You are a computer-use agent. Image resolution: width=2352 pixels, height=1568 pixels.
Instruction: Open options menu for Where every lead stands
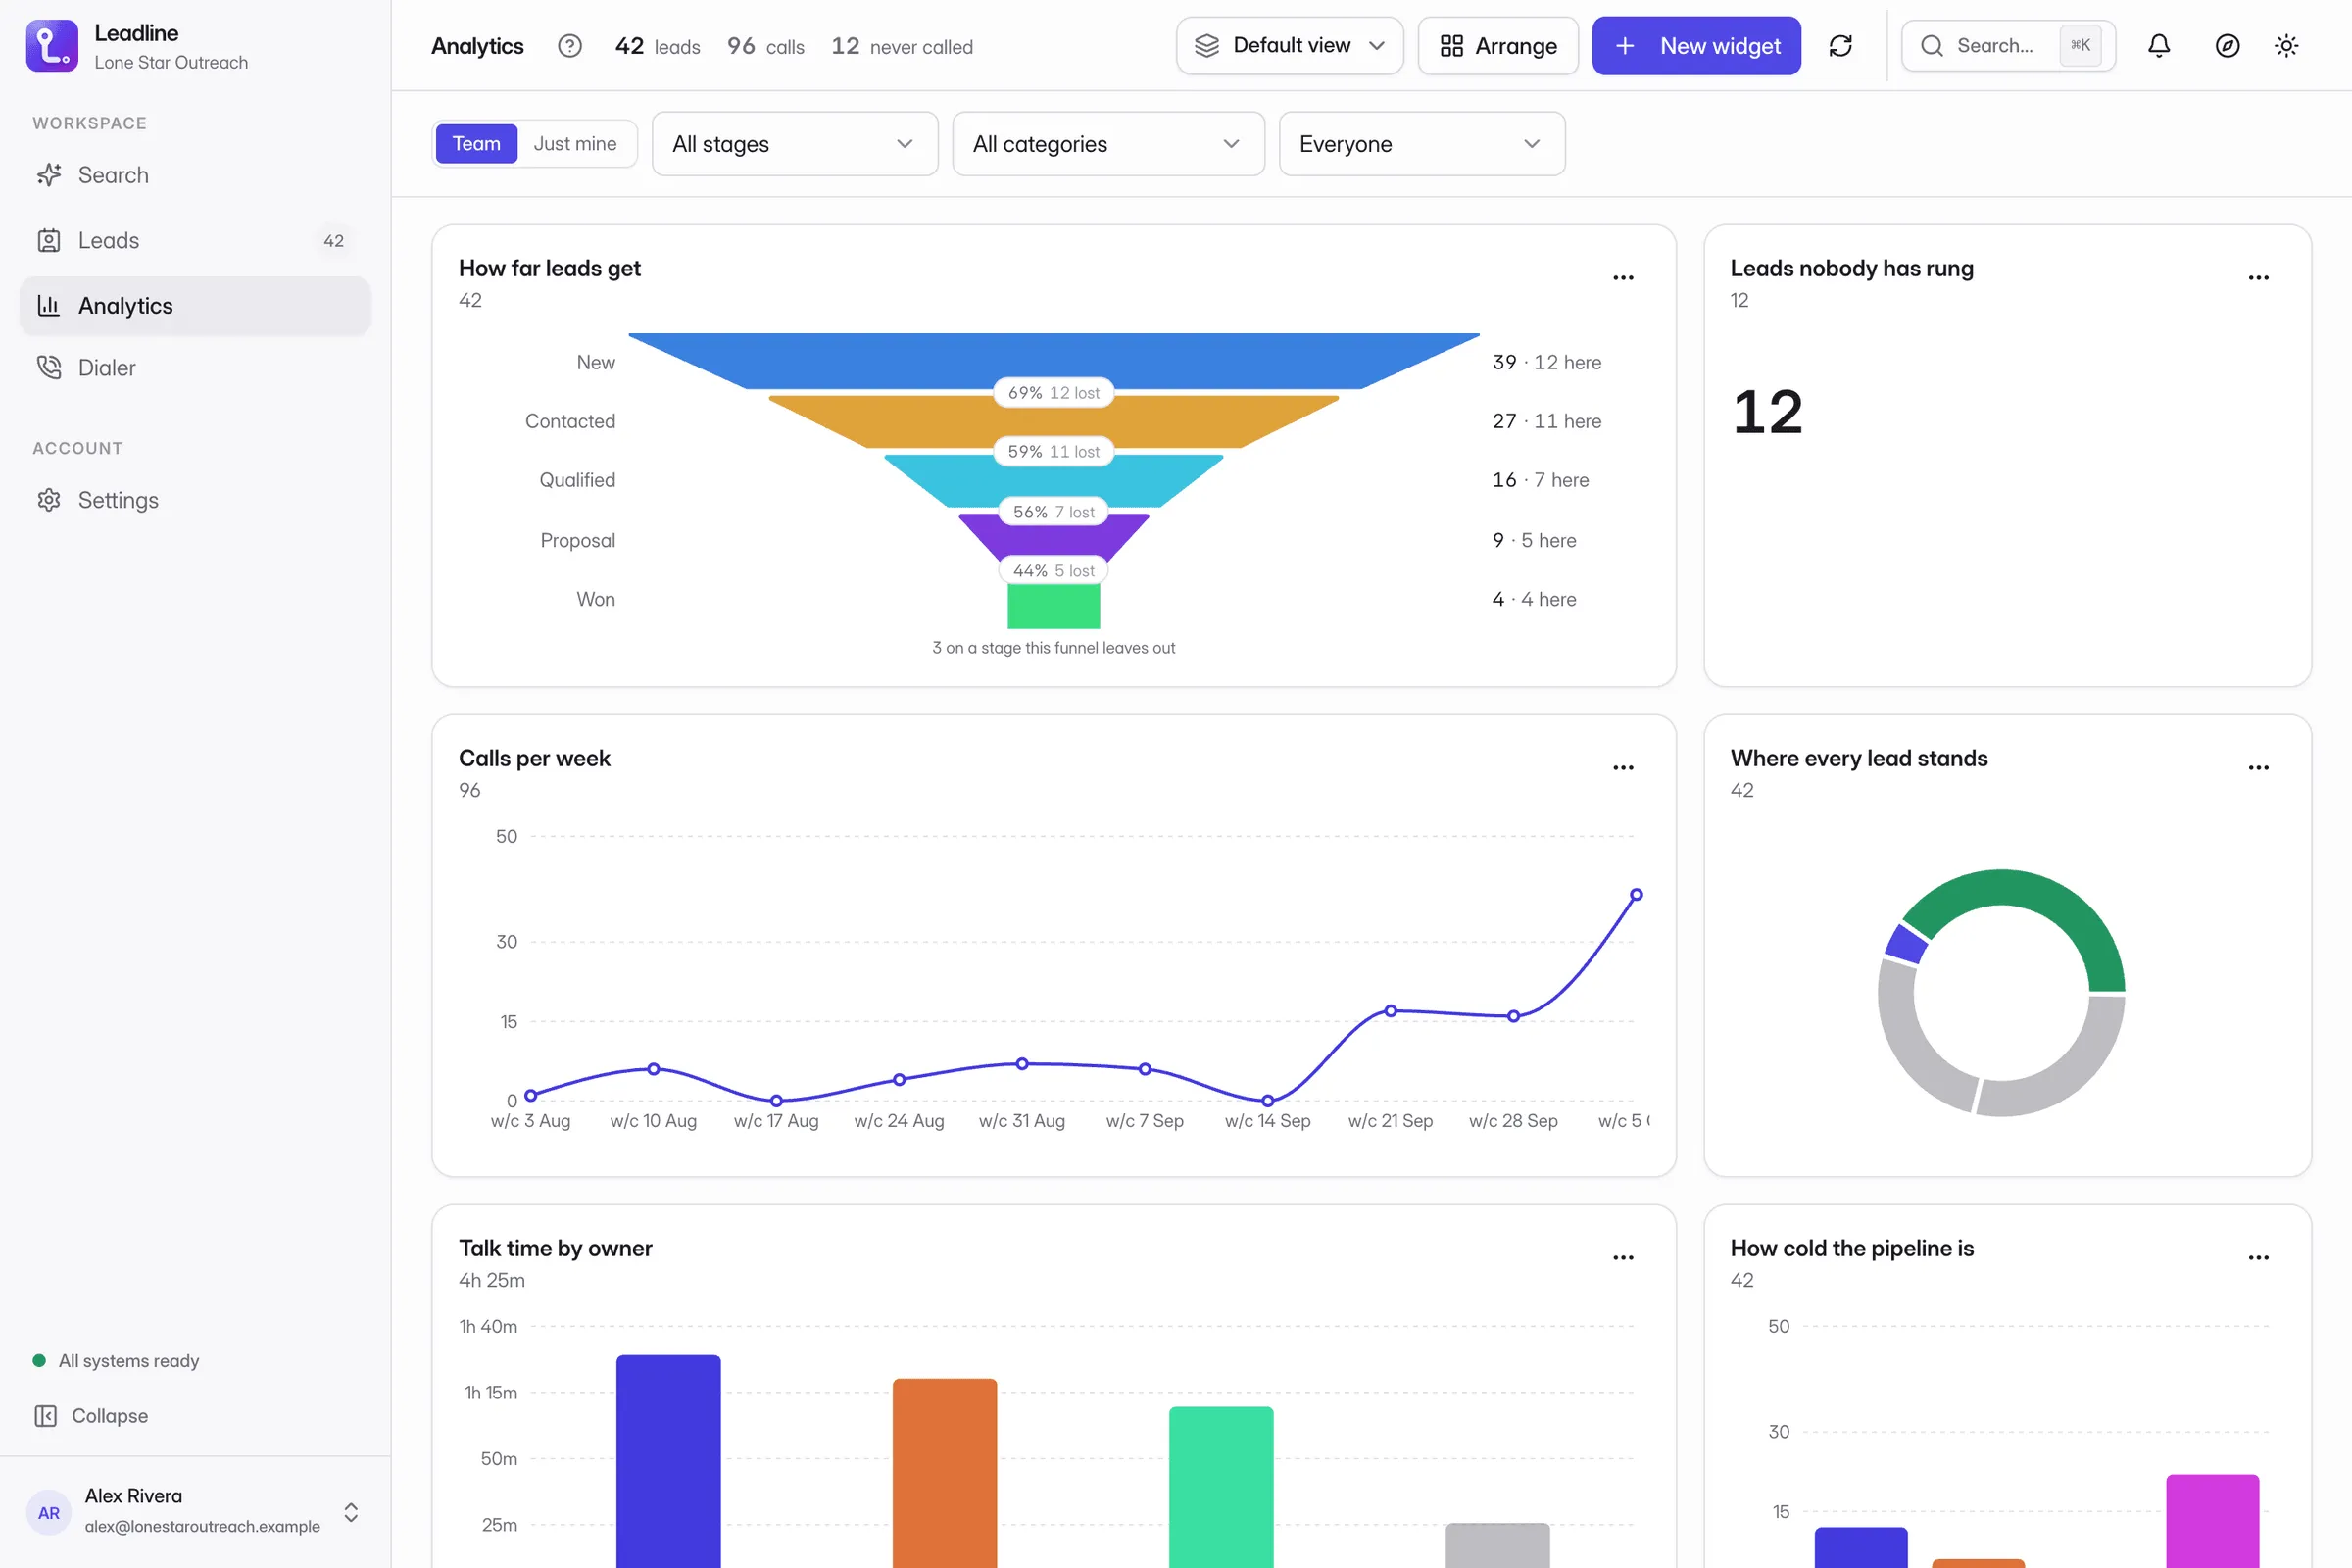click(x=2258, y=768)
